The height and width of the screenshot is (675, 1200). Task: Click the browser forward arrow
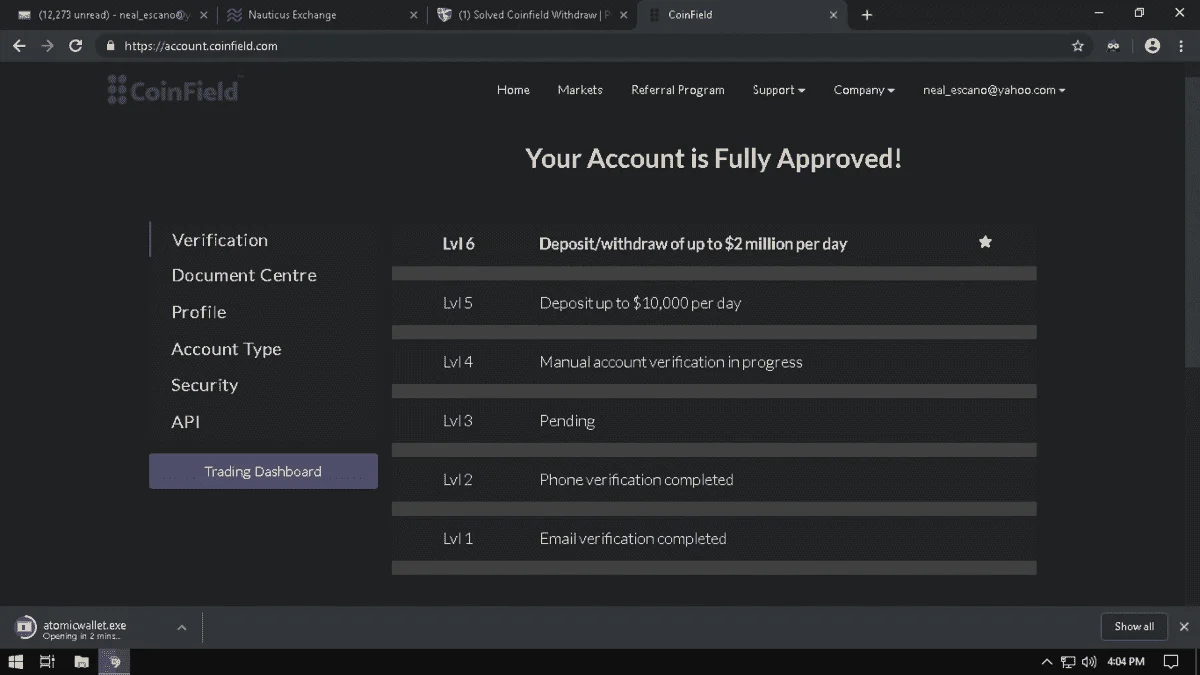coord(47,46)
